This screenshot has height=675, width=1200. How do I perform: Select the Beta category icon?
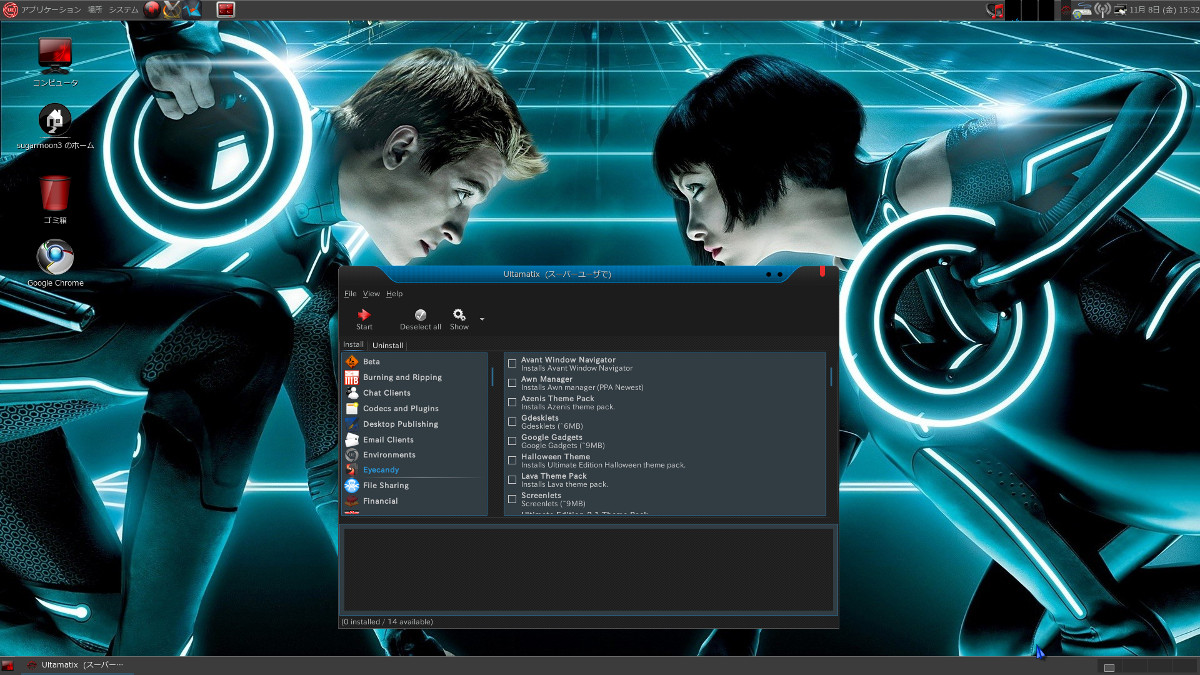352,361
